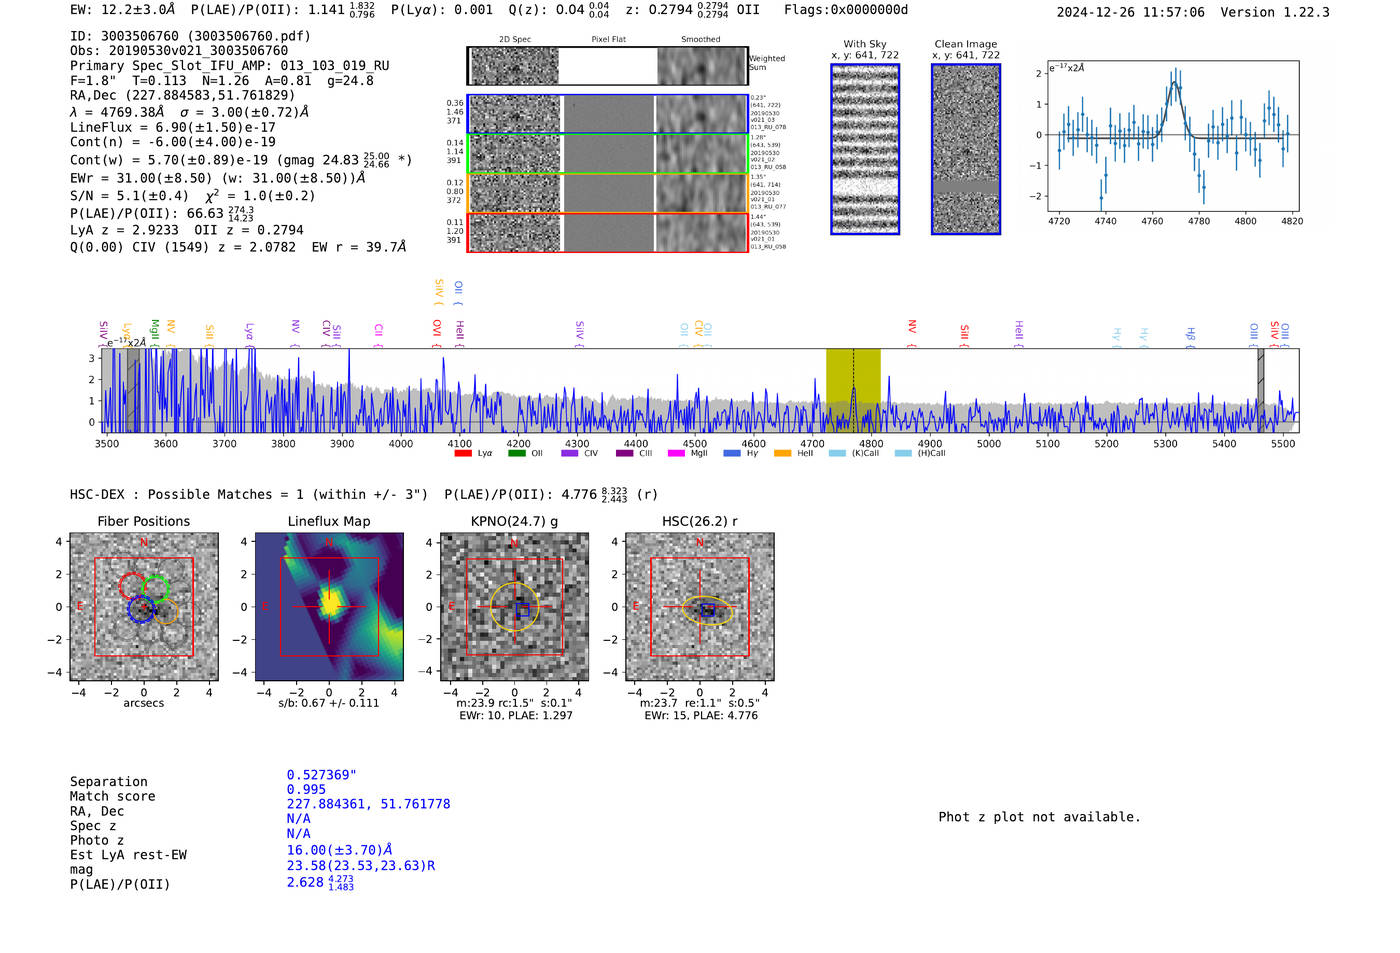Click the yellow ellipse in KPNO g image
Image resolution: width=1400 pixels, height=953 pixels.
pyautogui.click(x=514, y=607)
